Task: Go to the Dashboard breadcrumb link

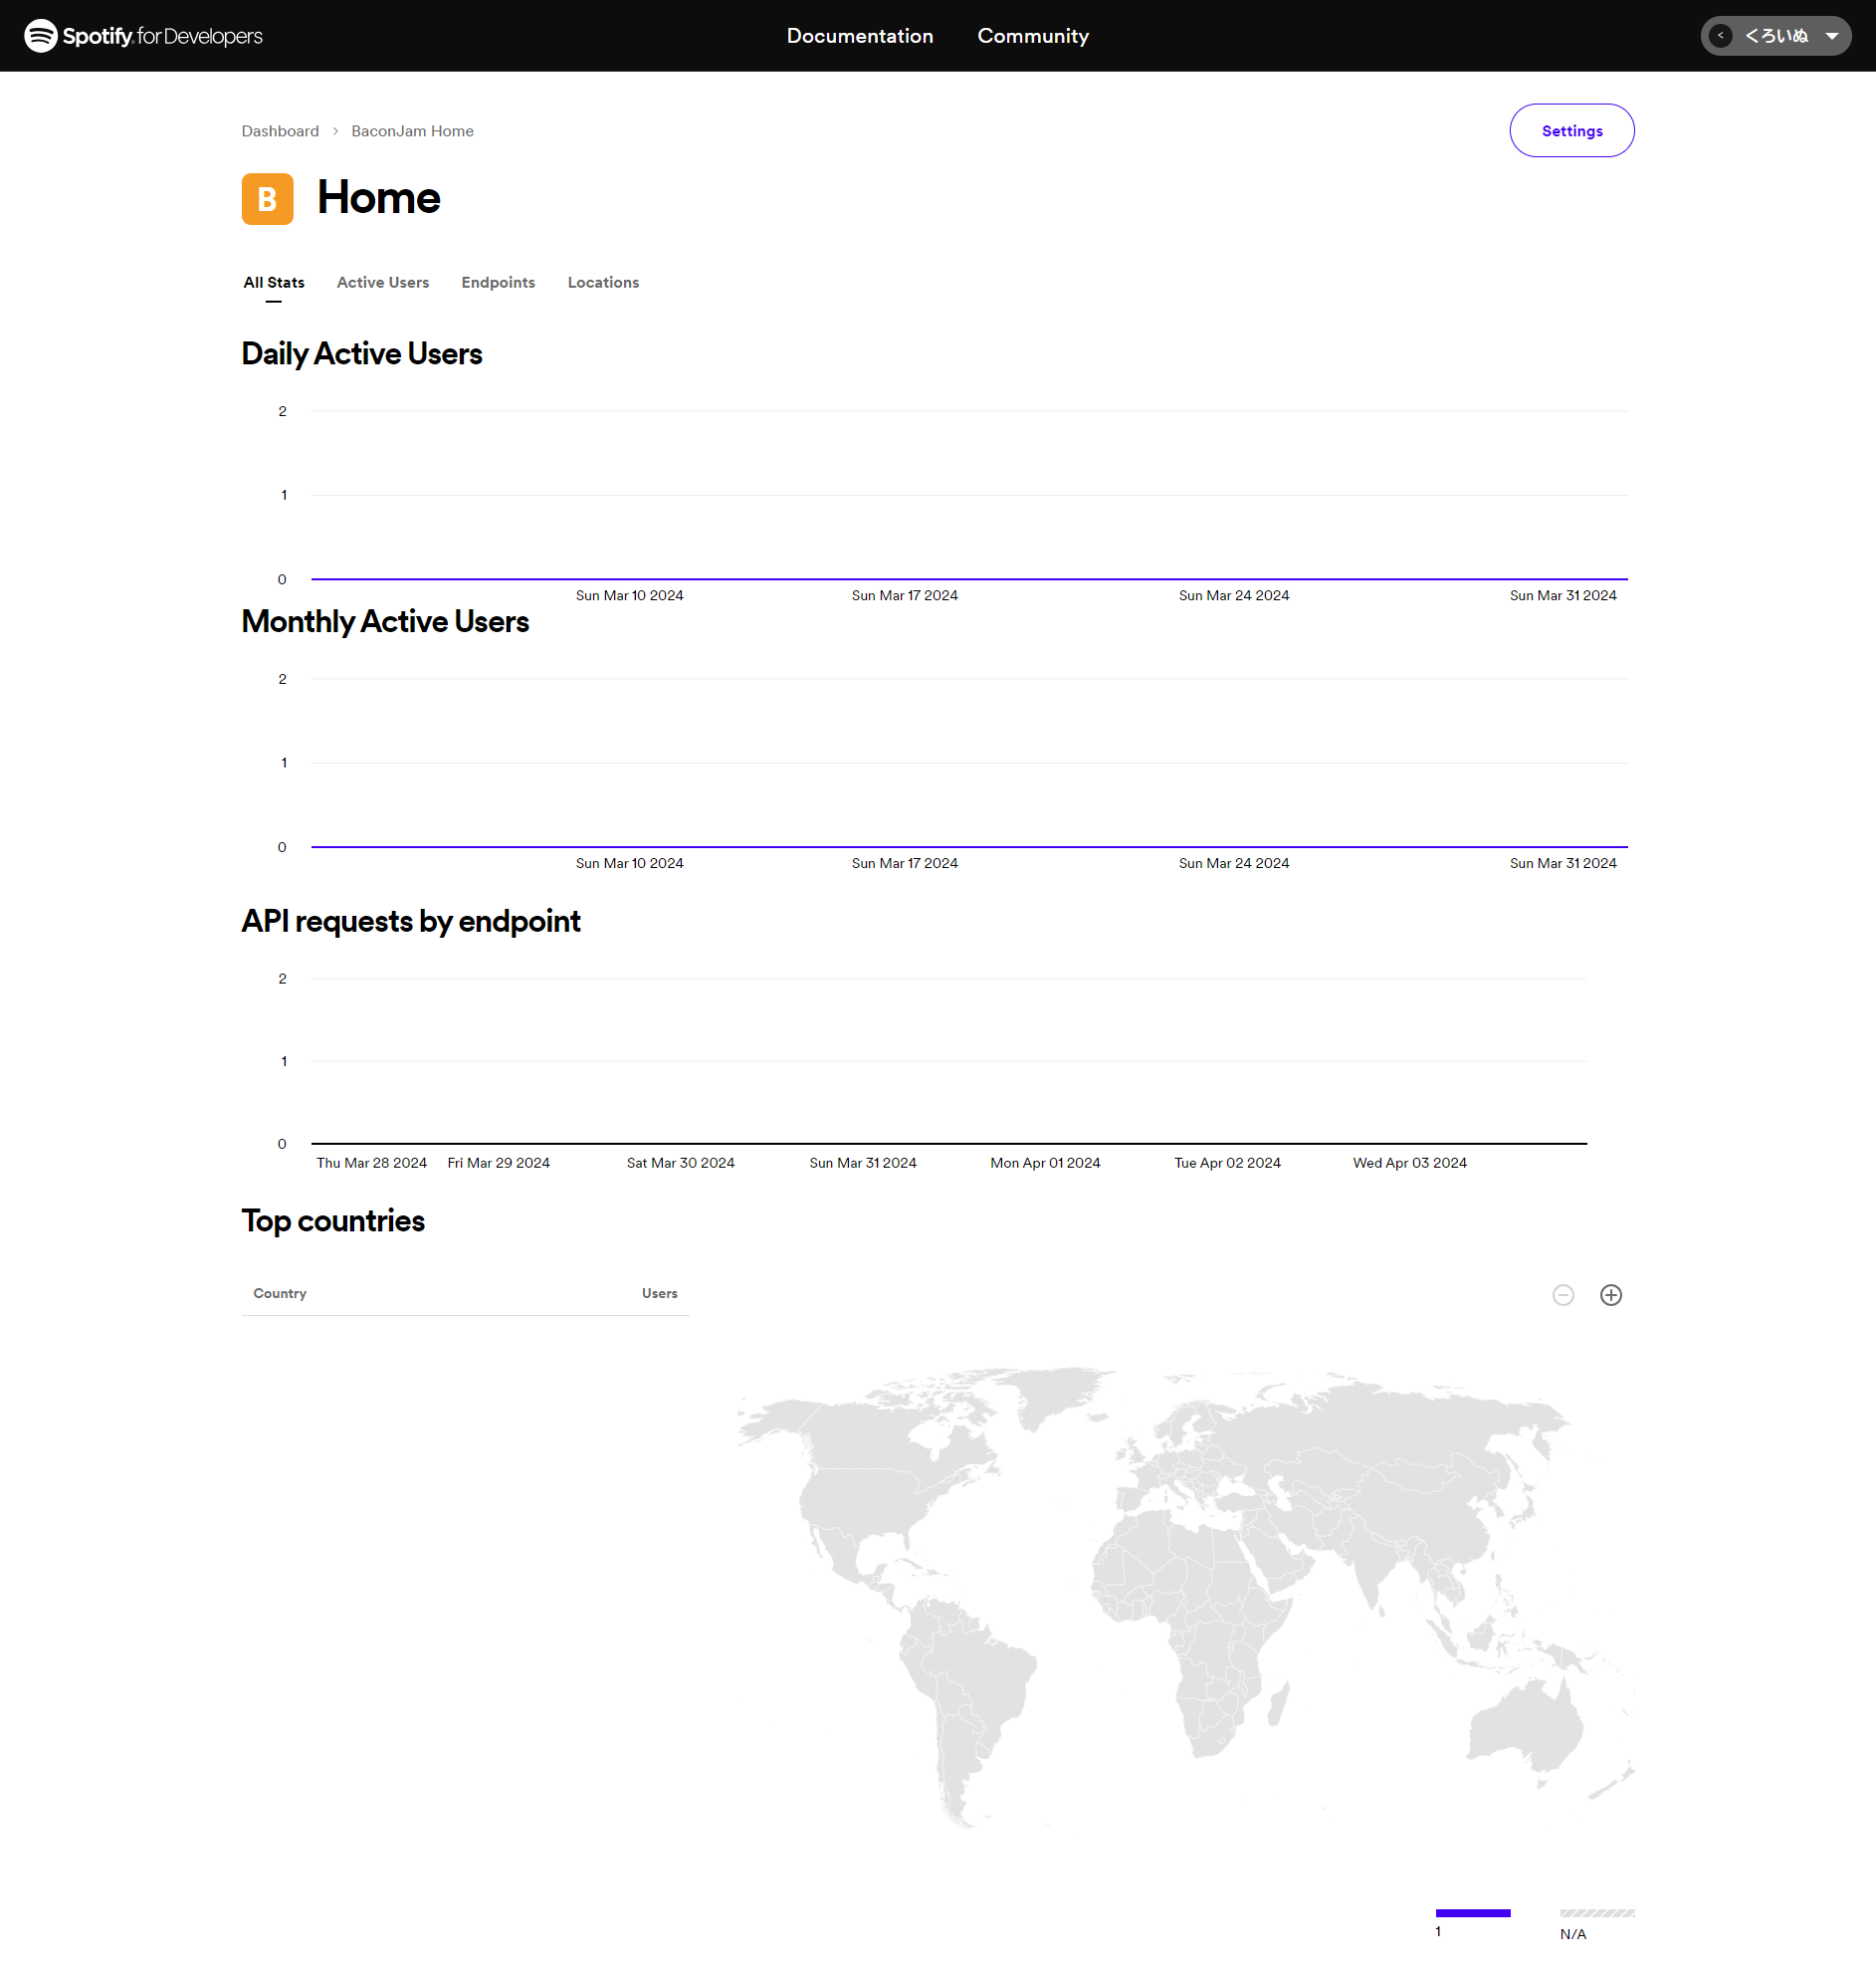Action: (x=280, y=131)
